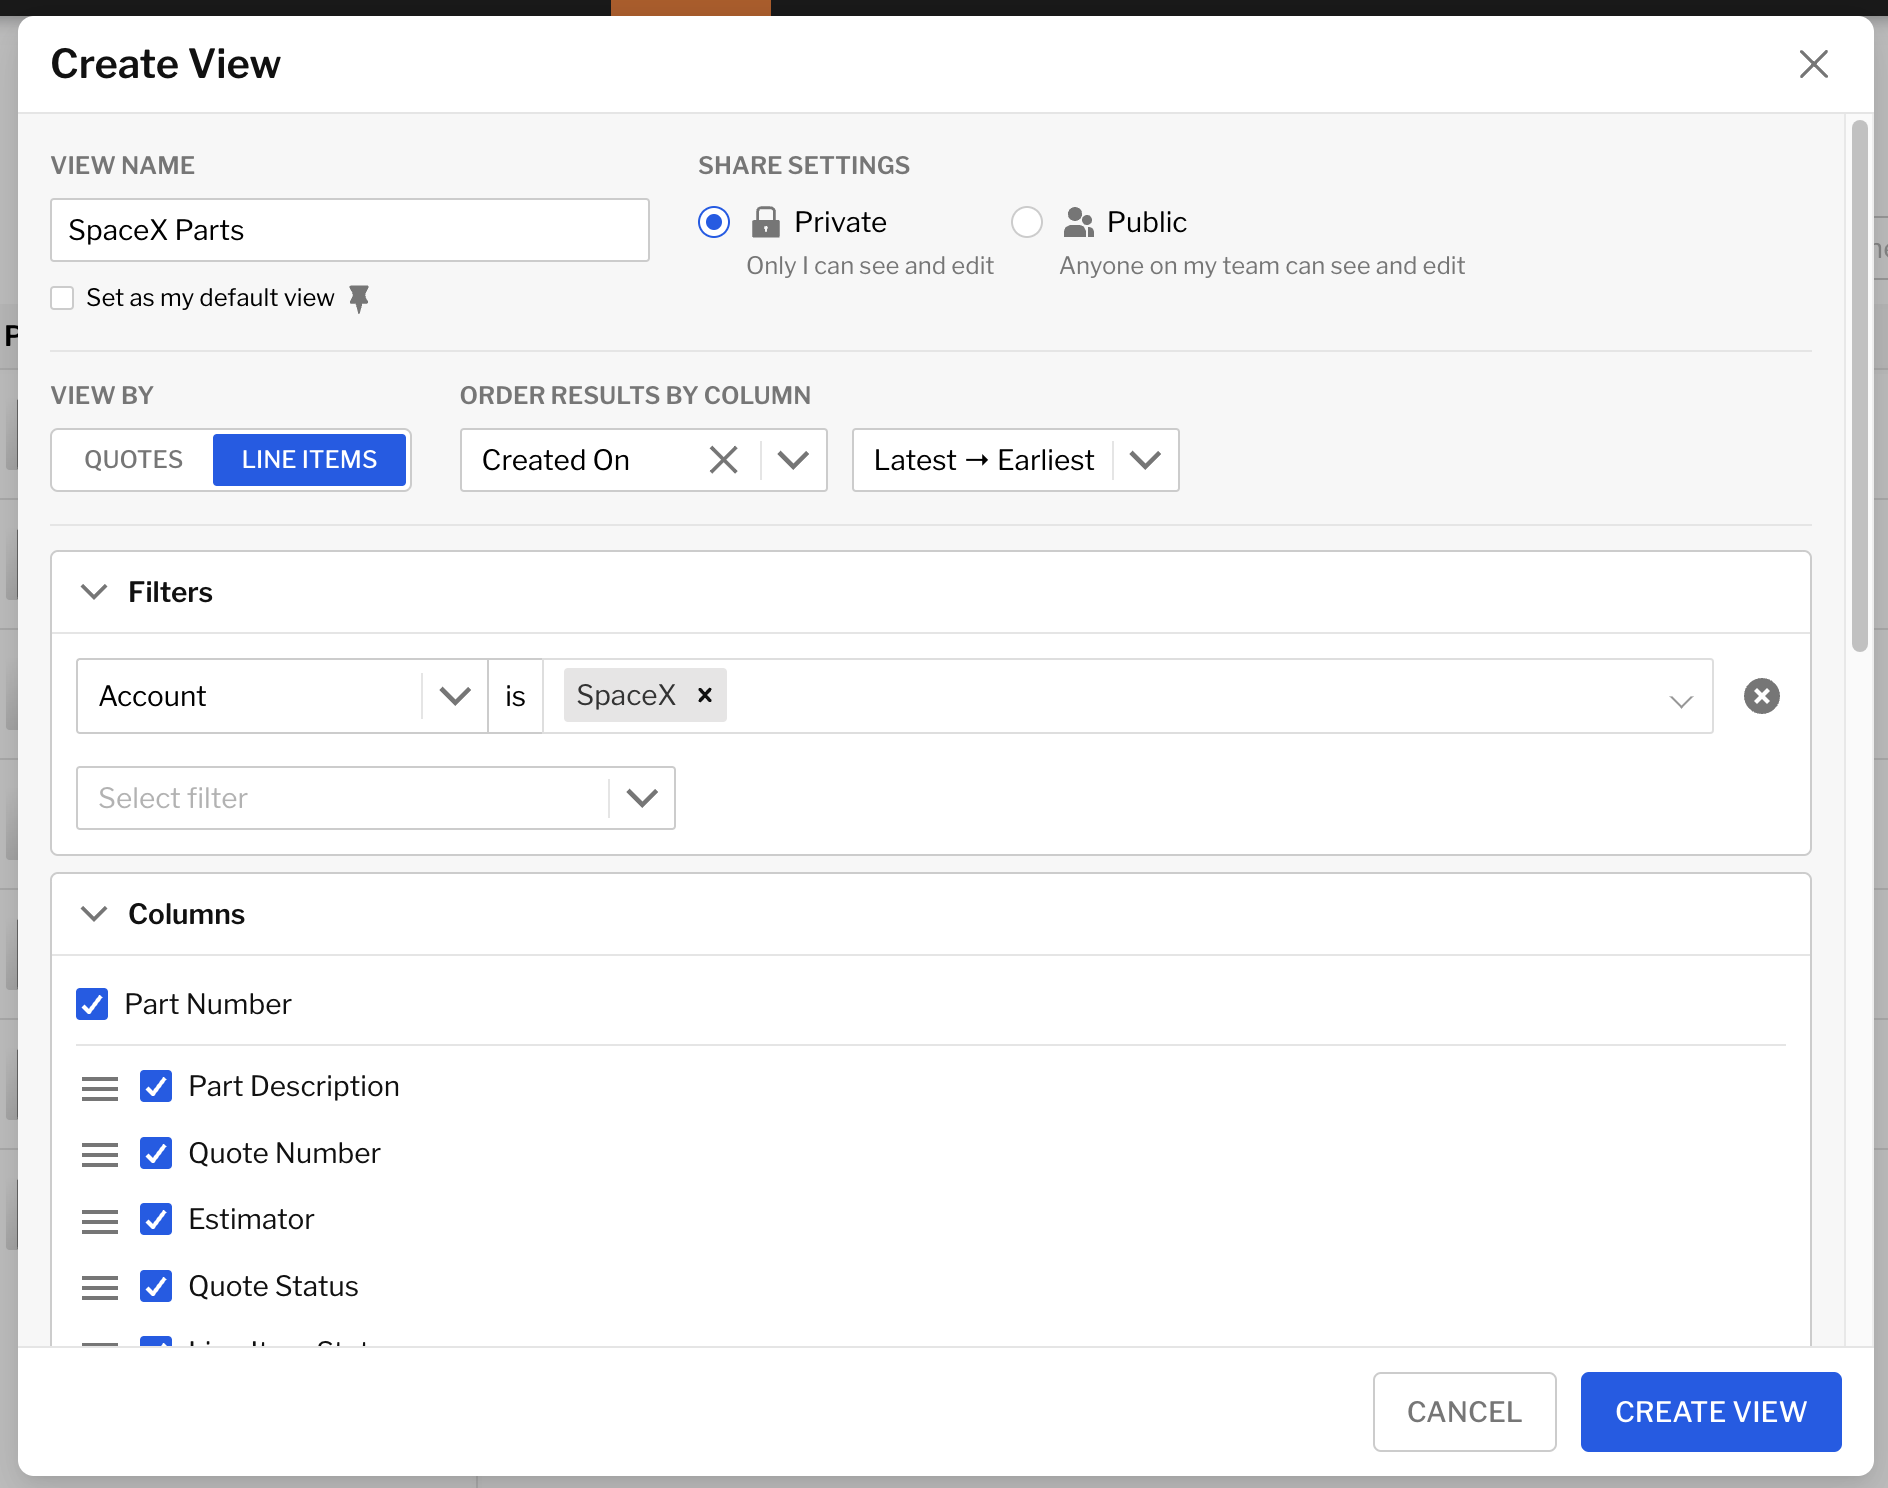Collapse the Filters section
The image size is (1888, 1488).
[x=94, y=592]
